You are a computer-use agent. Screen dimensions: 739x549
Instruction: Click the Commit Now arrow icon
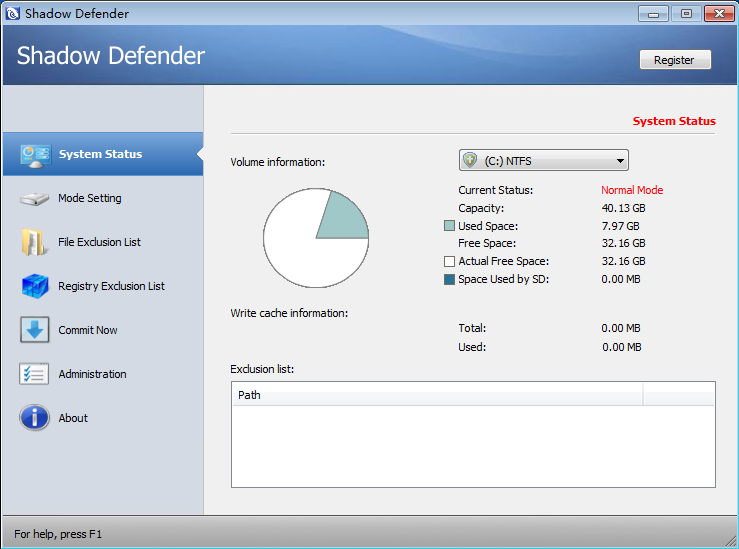(x=34, y=330)
